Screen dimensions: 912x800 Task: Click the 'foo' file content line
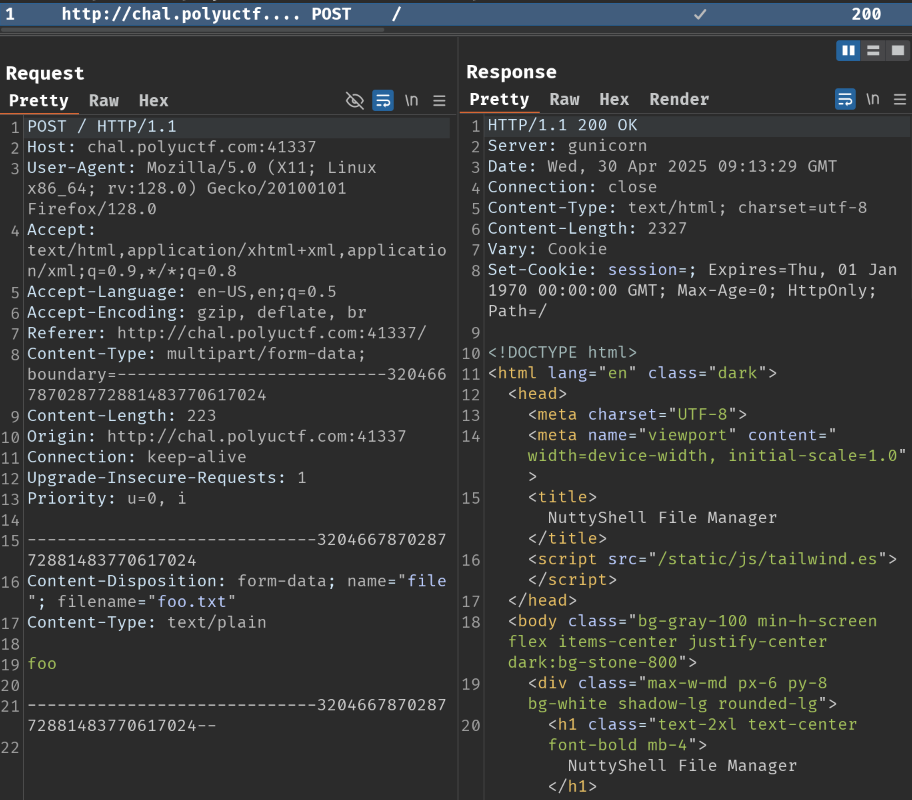pos(42,663)
